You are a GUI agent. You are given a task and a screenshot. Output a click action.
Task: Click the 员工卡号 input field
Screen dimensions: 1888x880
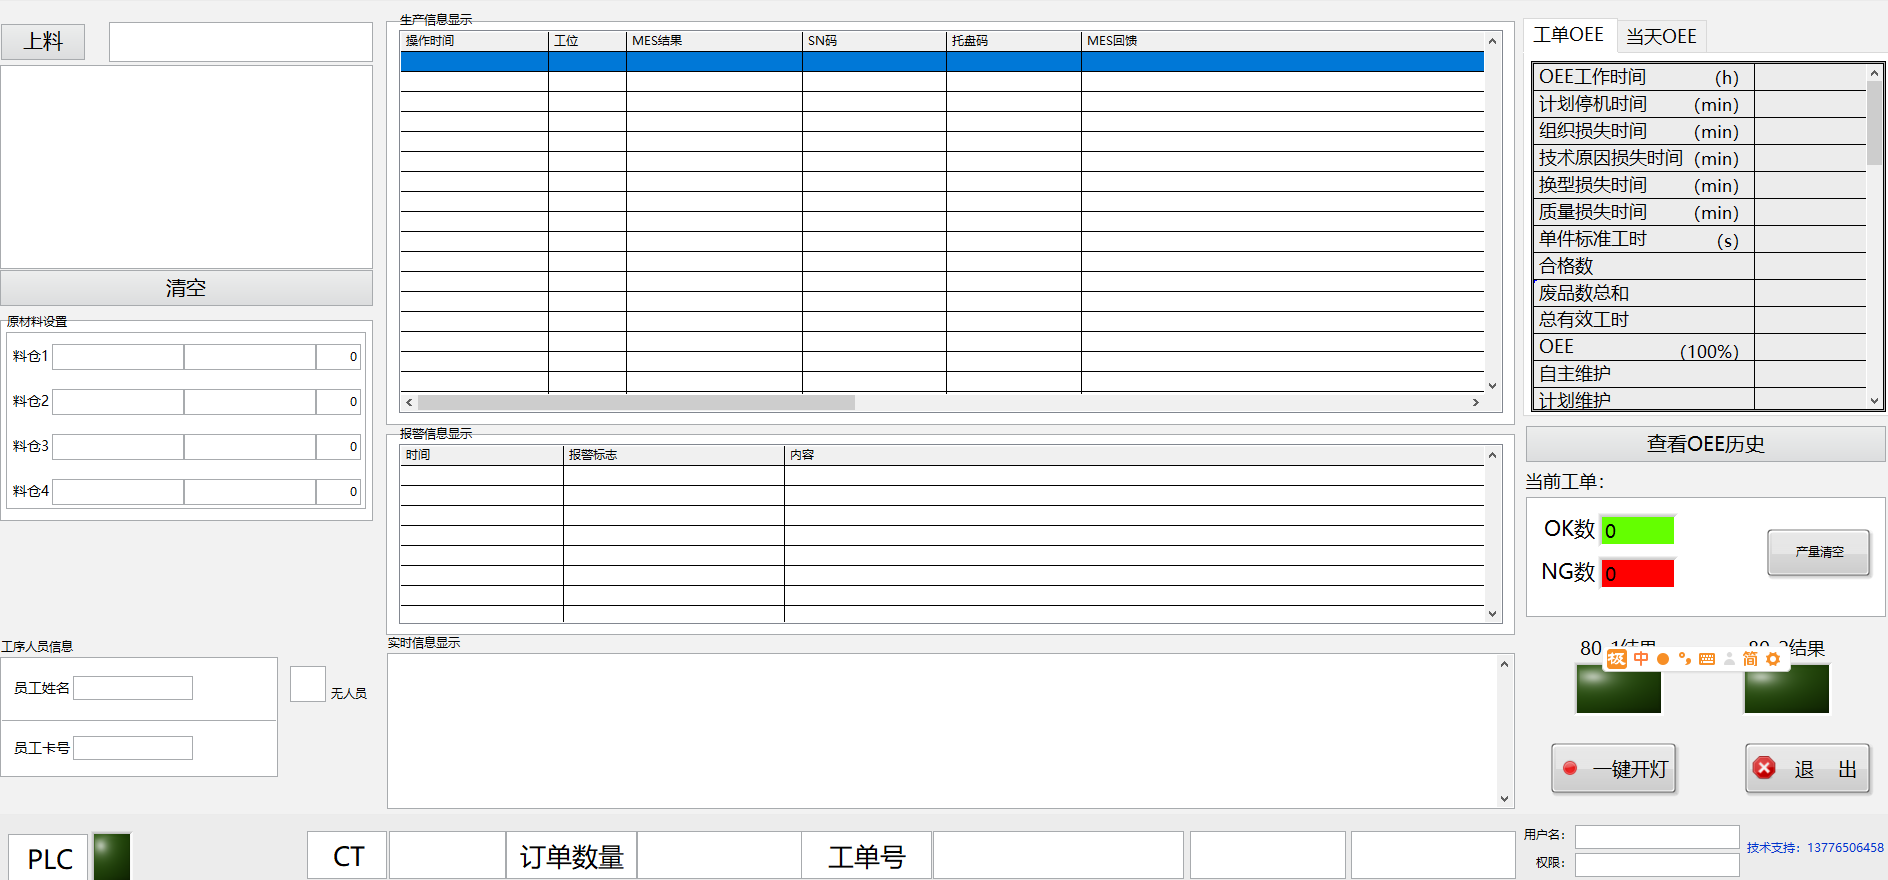pos(133,748)
